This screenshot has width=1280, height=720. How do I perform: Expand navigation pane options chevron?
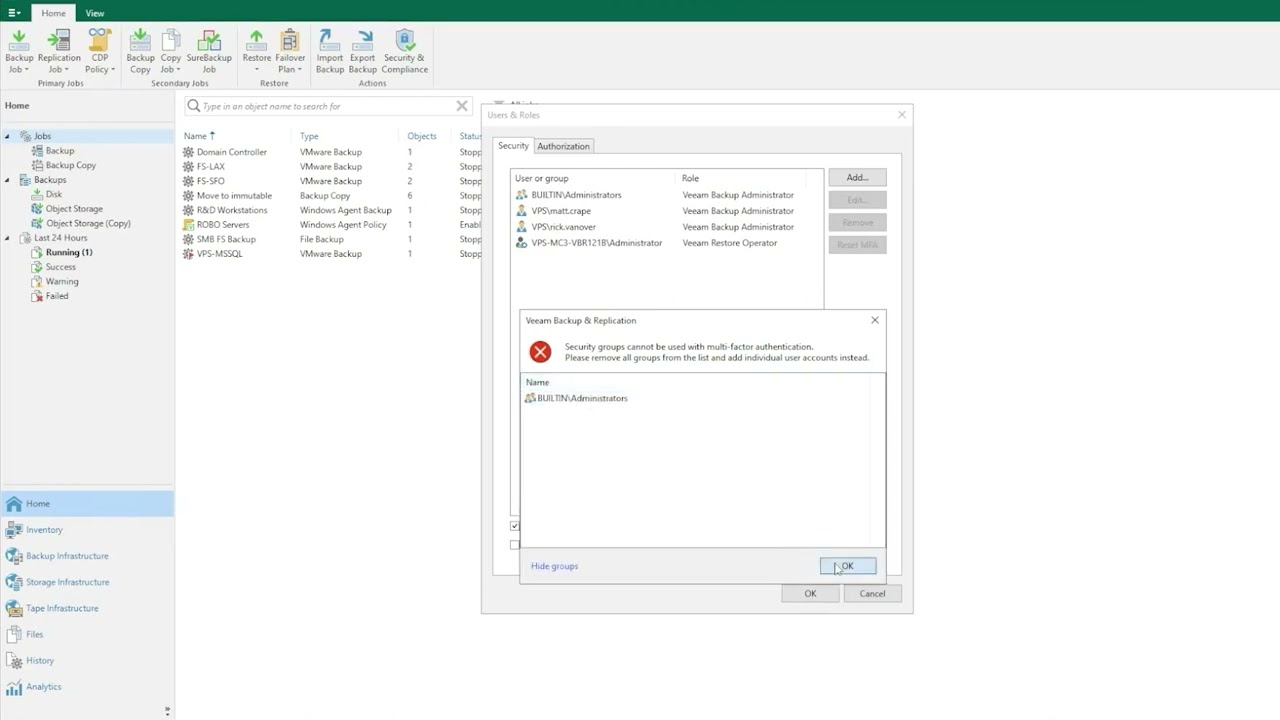pos(167,711)
